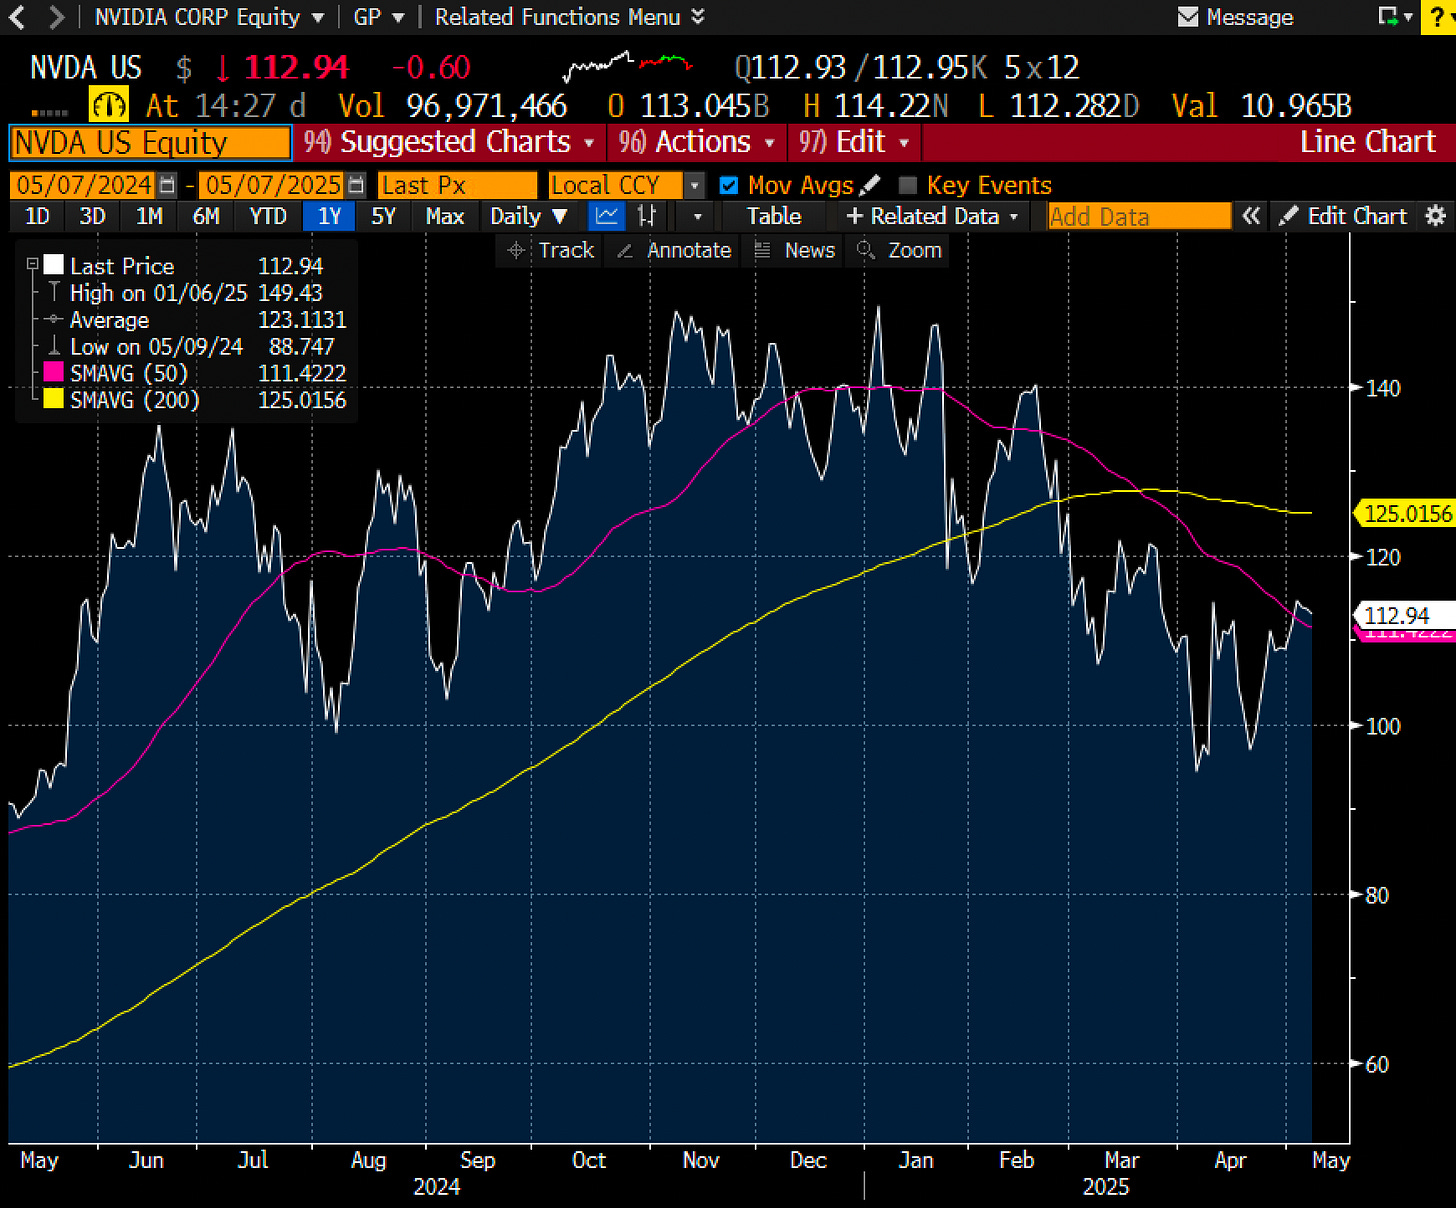Viewport: 1456px width, 1208px height.
Task: Click the start date 05/07/2024 field
Action: [x=83, y=185]
